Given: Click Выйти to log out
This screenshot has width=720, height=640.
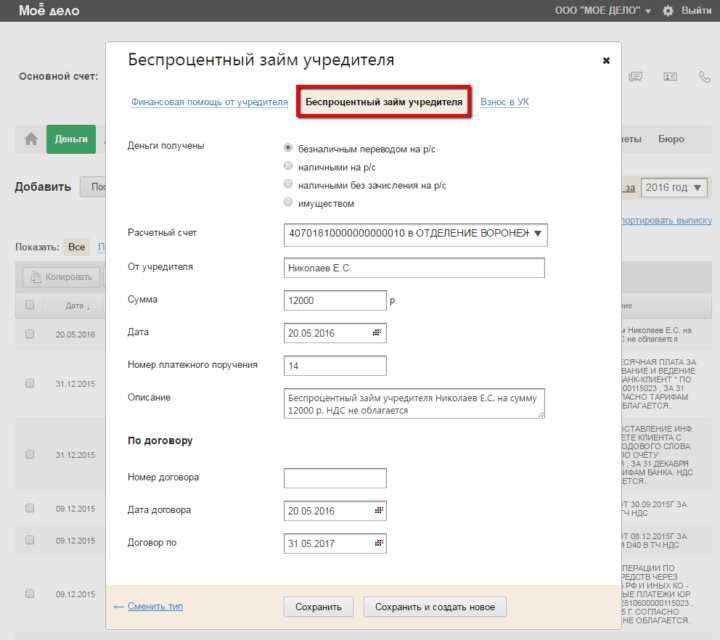Looking at the screenshot, I should [696, 11].
